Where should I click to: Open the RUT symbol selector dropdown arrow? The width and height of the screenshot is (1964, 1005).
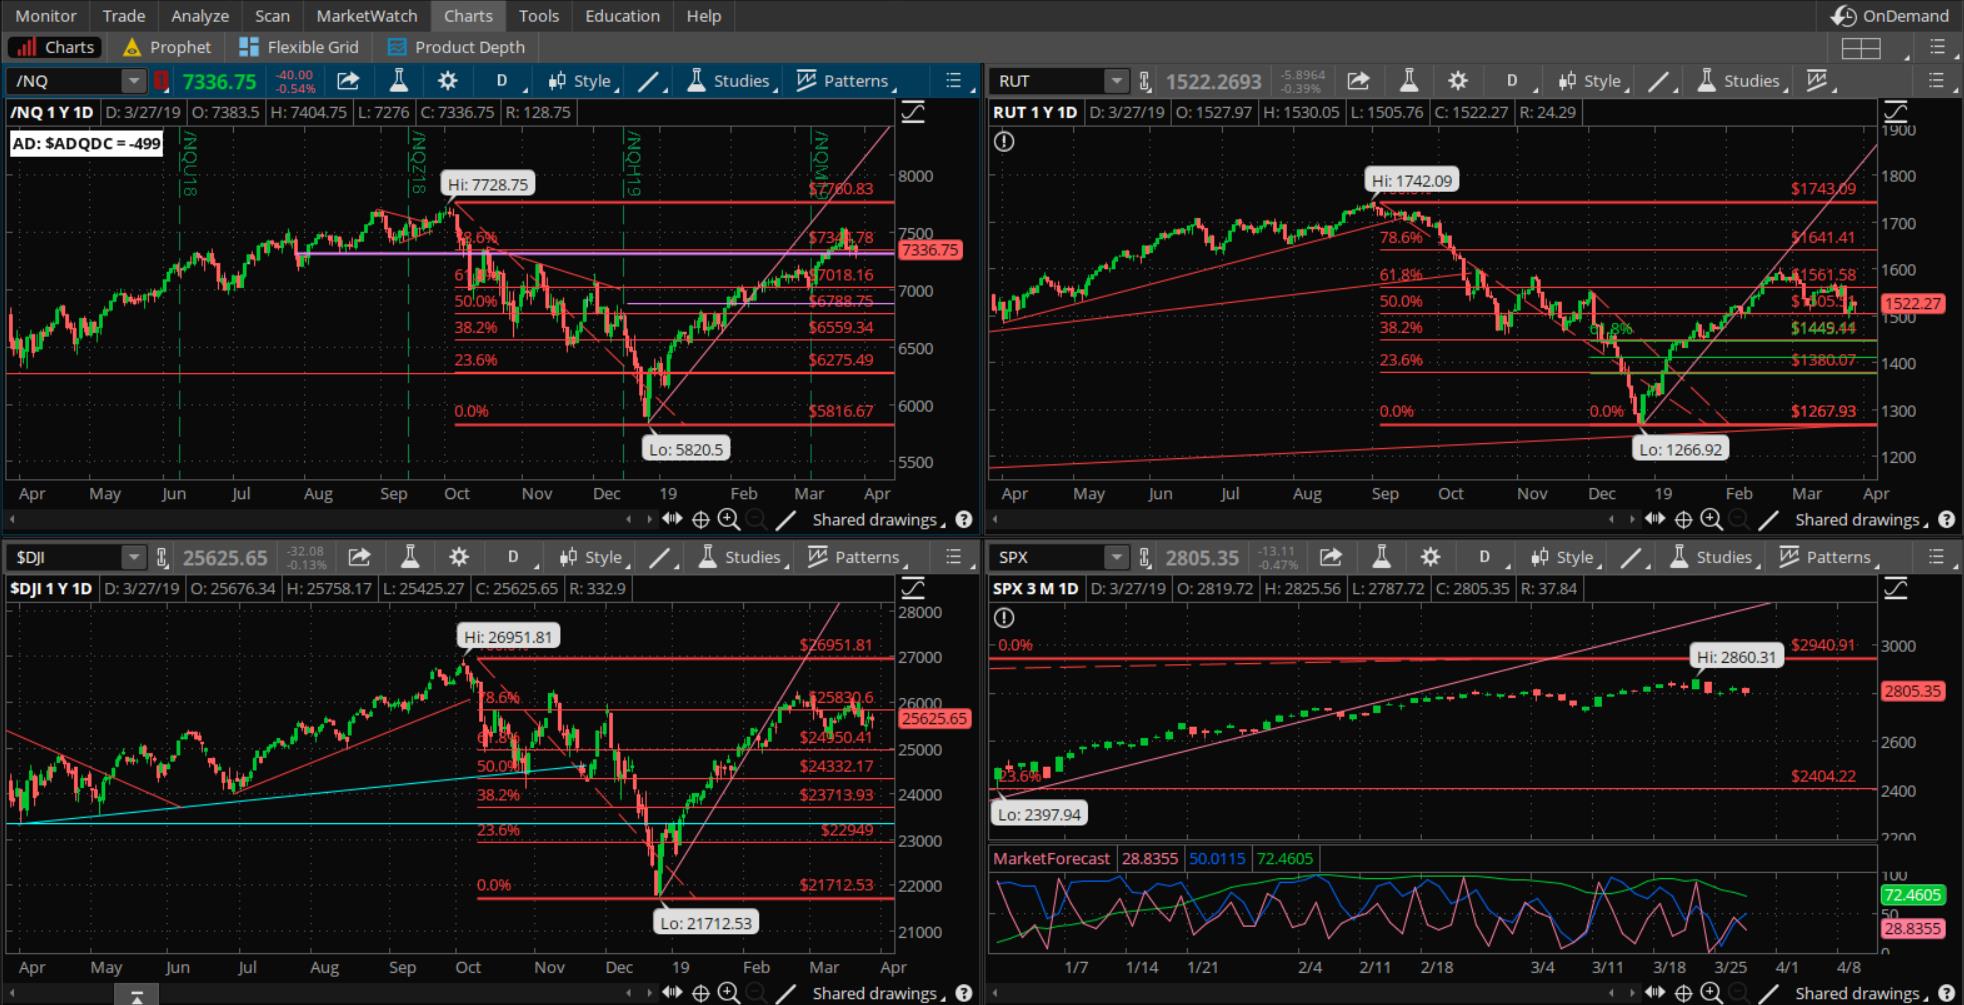[x=1116, y=81]
